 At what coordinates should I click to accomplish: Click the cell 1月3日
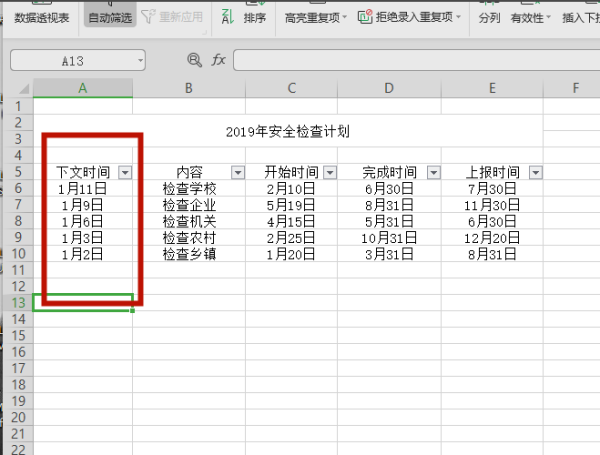(x=83, y=238)
